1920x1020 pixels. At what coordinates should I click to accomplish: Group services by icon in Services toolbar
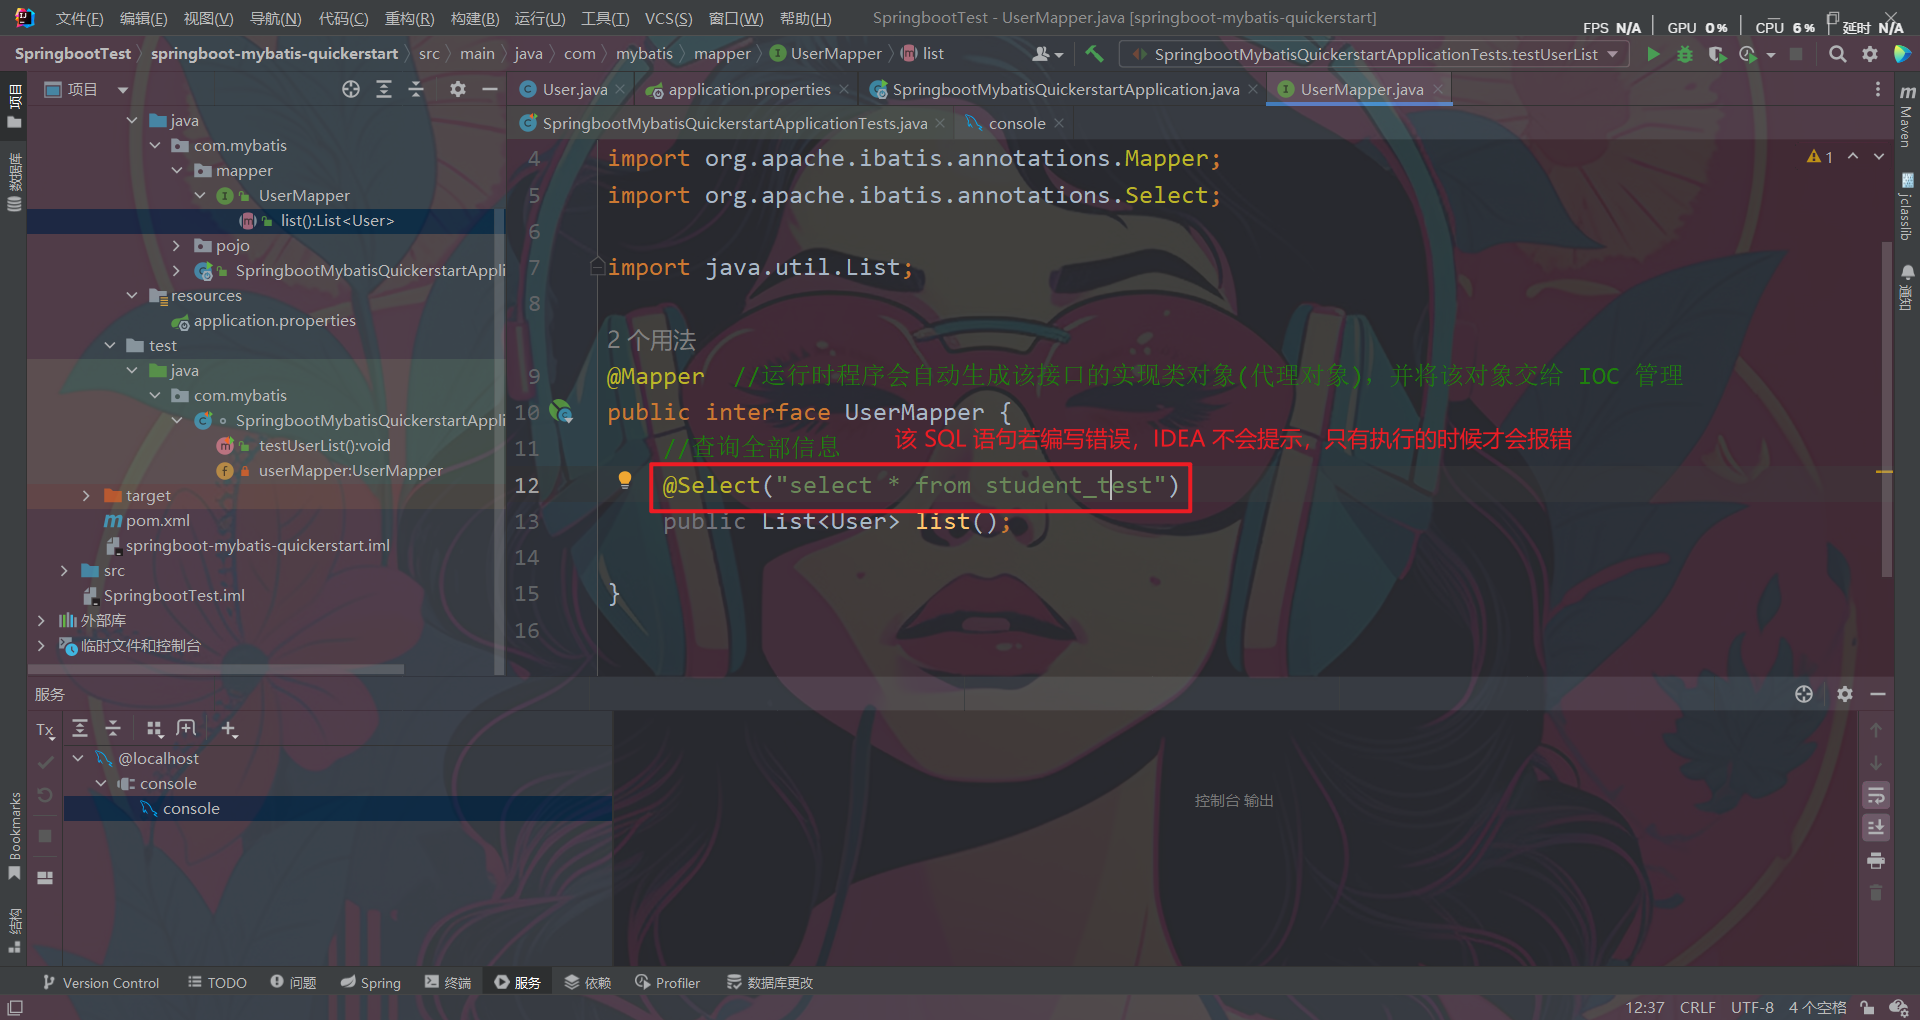point(154,729)
